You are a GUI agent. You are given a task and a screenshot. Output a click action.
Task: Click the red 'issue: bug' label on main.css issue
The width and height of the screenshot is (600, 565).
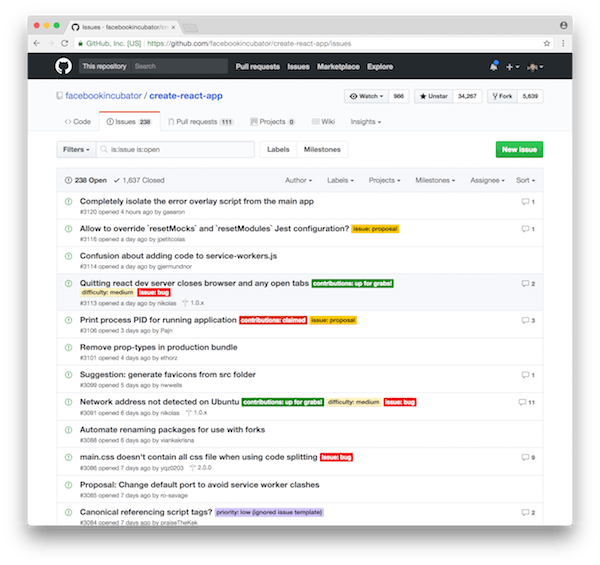336,457
